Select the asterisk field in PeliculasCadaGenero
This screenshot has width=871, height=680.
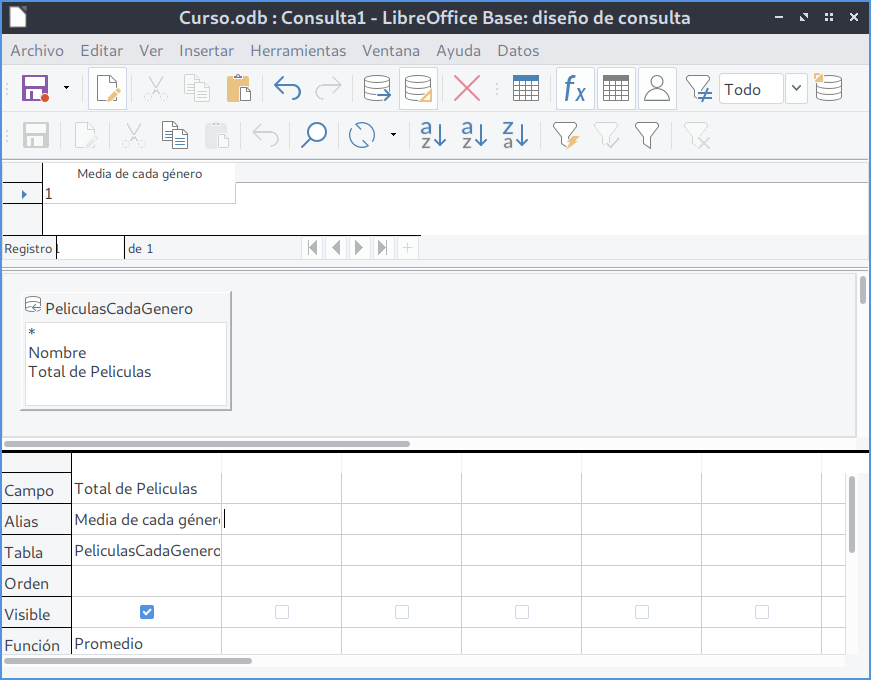[x=32, y=332]
